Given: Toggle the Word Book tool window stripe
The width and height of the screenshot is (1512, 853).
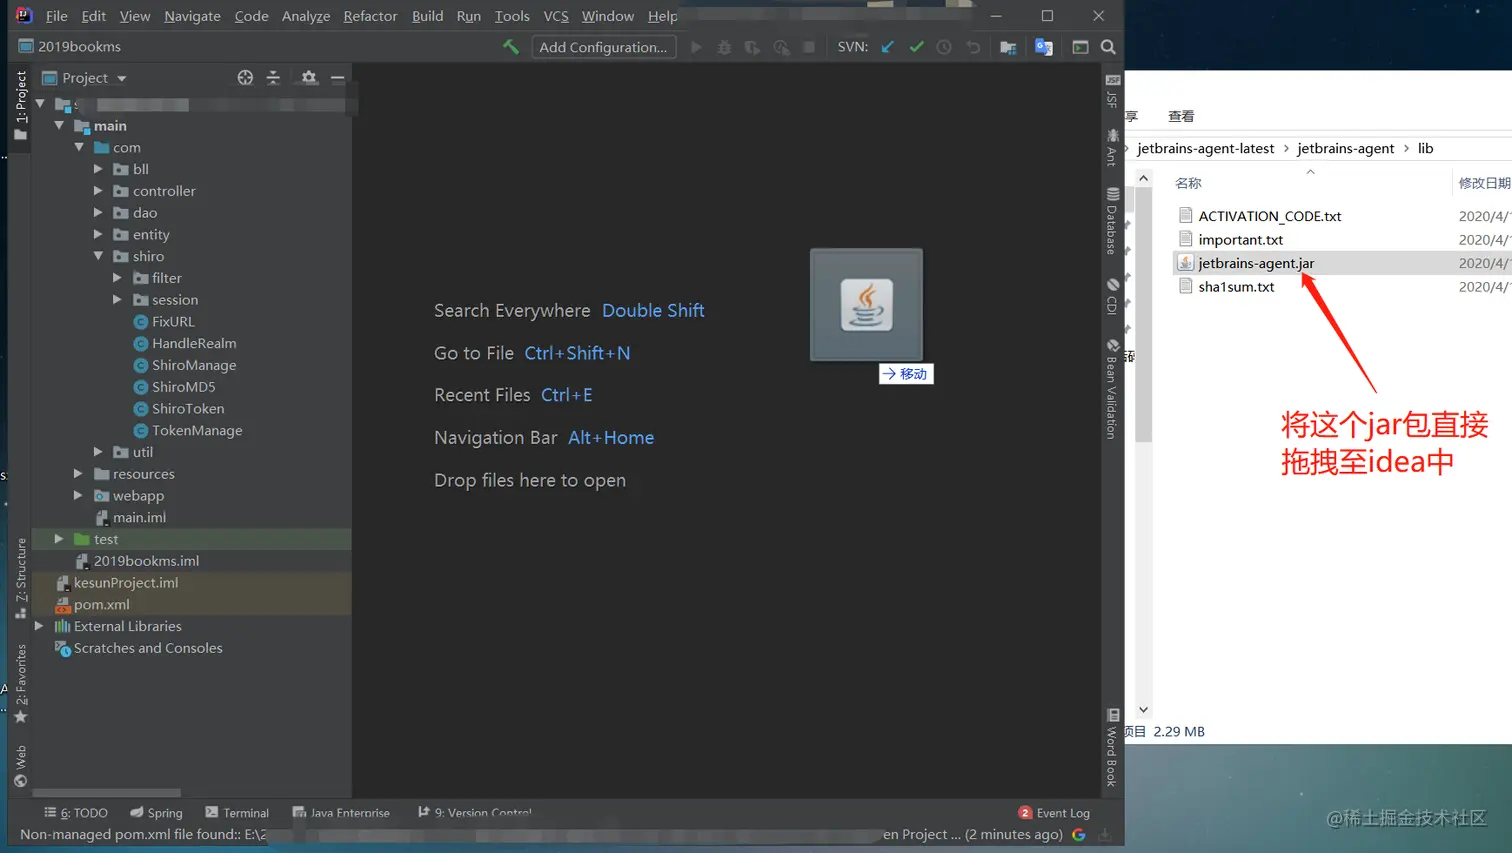Looking at the screenshot, I should (1112, 748).
